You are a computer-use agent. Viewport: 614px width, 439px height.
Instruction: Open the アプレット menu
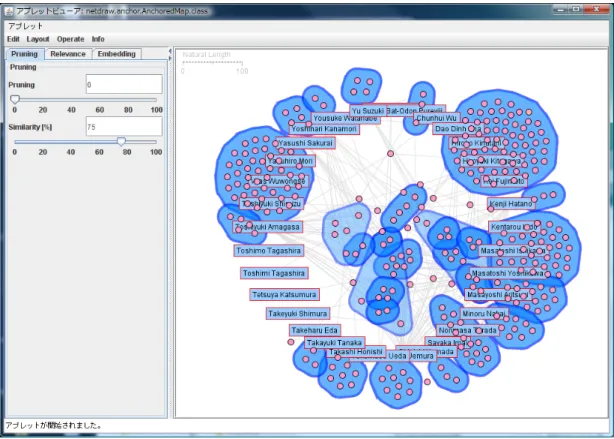(25, 26)
